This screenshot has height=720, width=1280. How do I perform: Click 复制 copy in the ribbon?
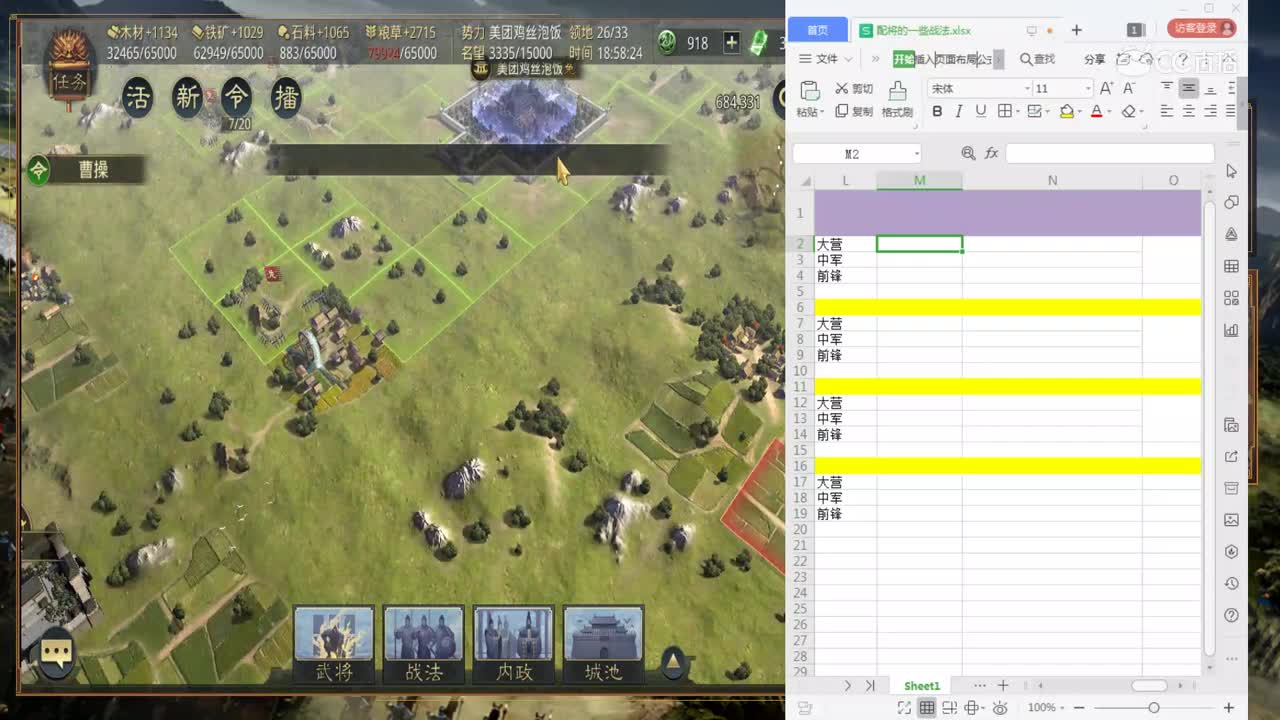click(x=854, y=112)
